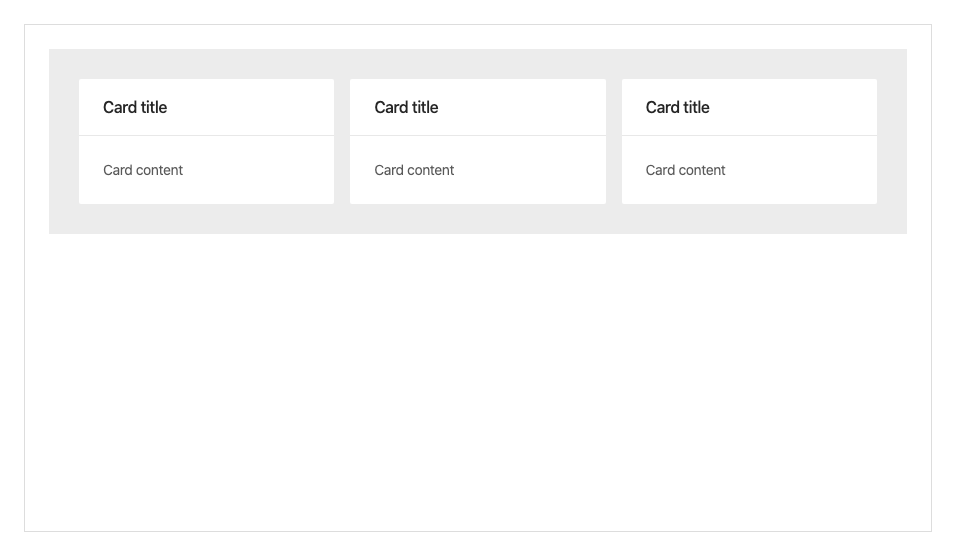Image resolution: width=956 pixels, height=556 pixels.
Task: Click the gray gap between middle and third cards
Action: click(614, 141)
